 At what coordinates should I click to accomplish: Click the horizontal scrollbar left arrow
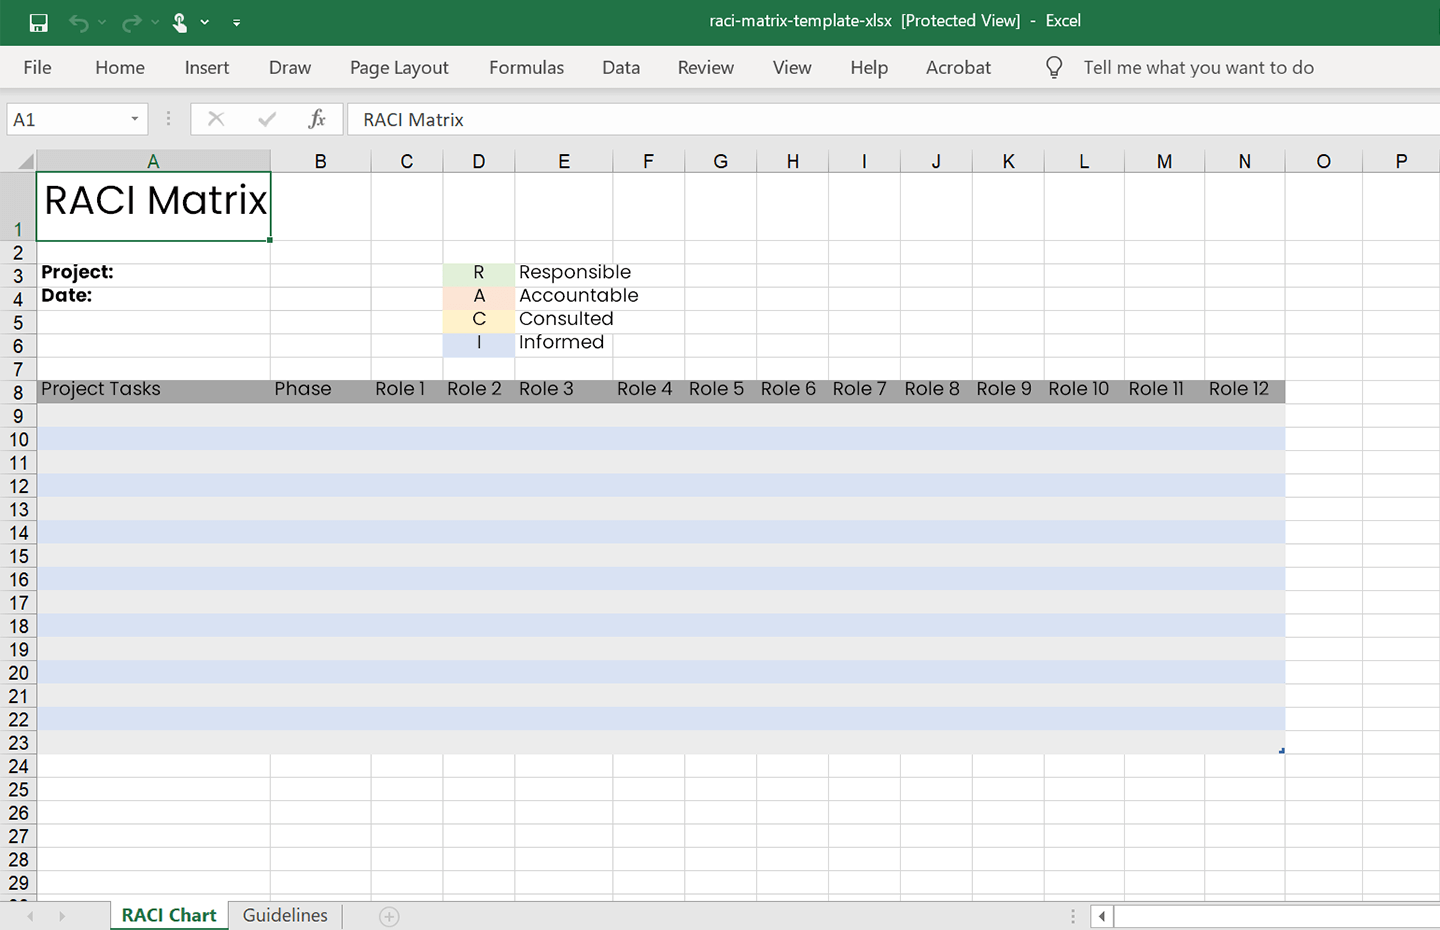point(1102,916)
